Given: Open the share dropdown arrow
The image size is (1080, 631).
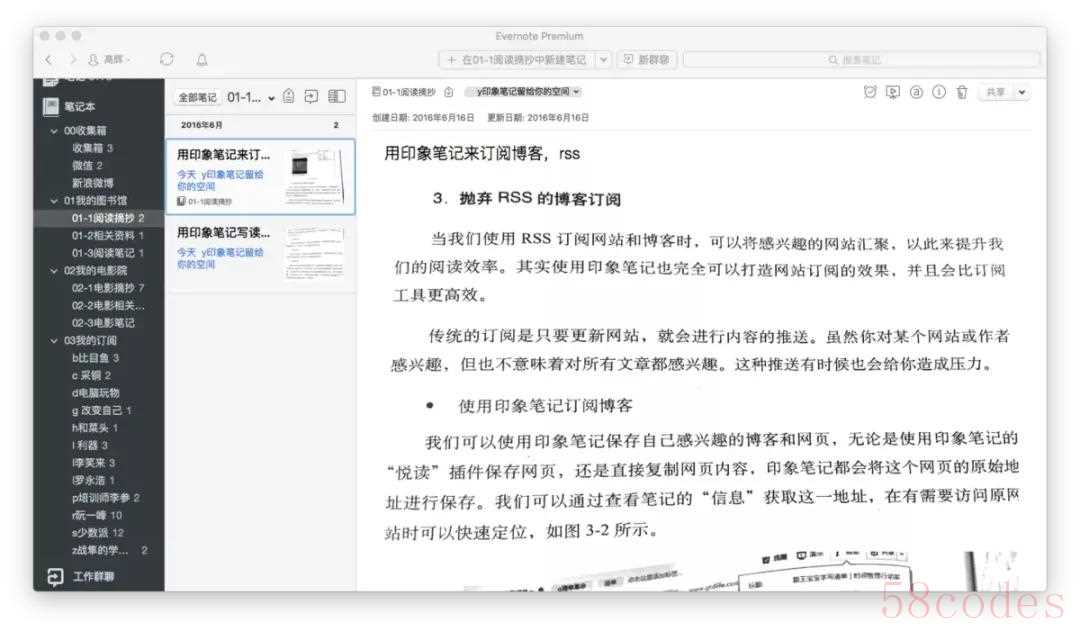Looking at the screenshot, I should (1022, 92).
